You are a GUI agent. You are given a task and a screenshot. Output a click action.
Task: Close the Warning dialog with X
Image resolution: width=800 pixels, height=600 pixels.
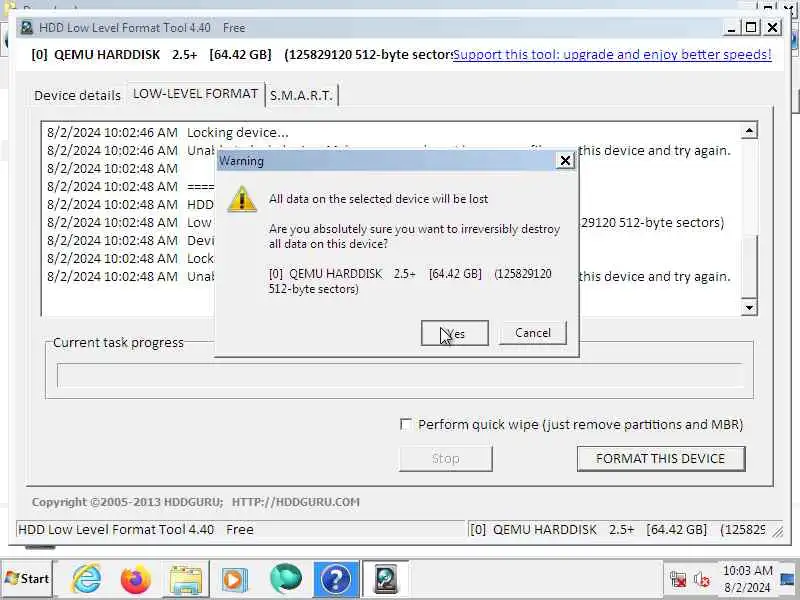pos(565,161)
